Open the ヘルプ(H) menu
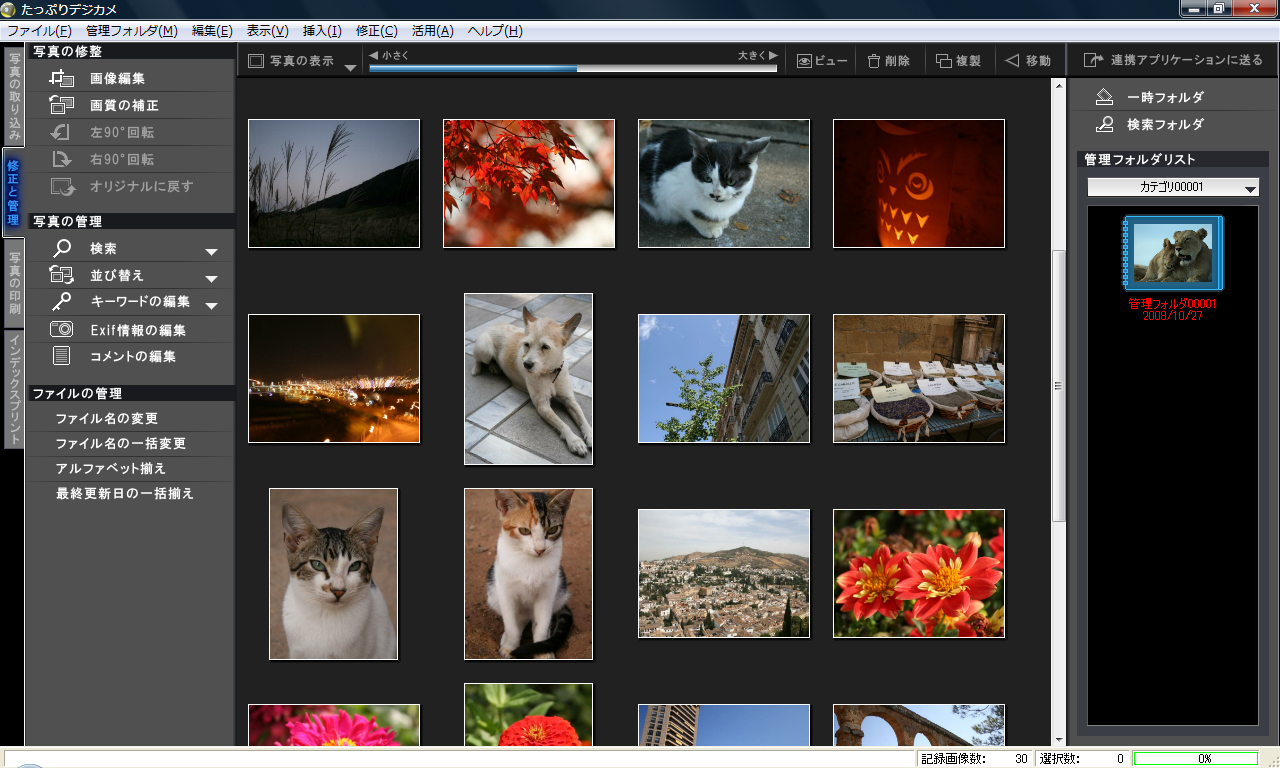The width and height of the screenshot is (1280, 768). coord(495,31)
